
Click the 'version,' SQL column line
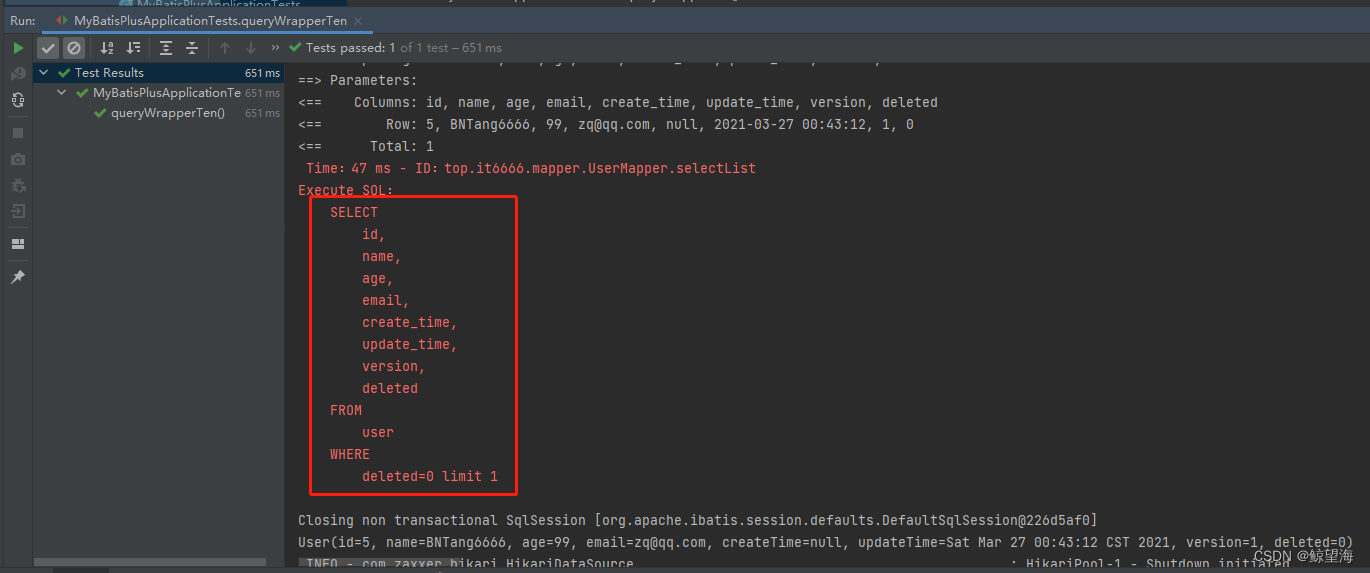[x=394, y=366]
